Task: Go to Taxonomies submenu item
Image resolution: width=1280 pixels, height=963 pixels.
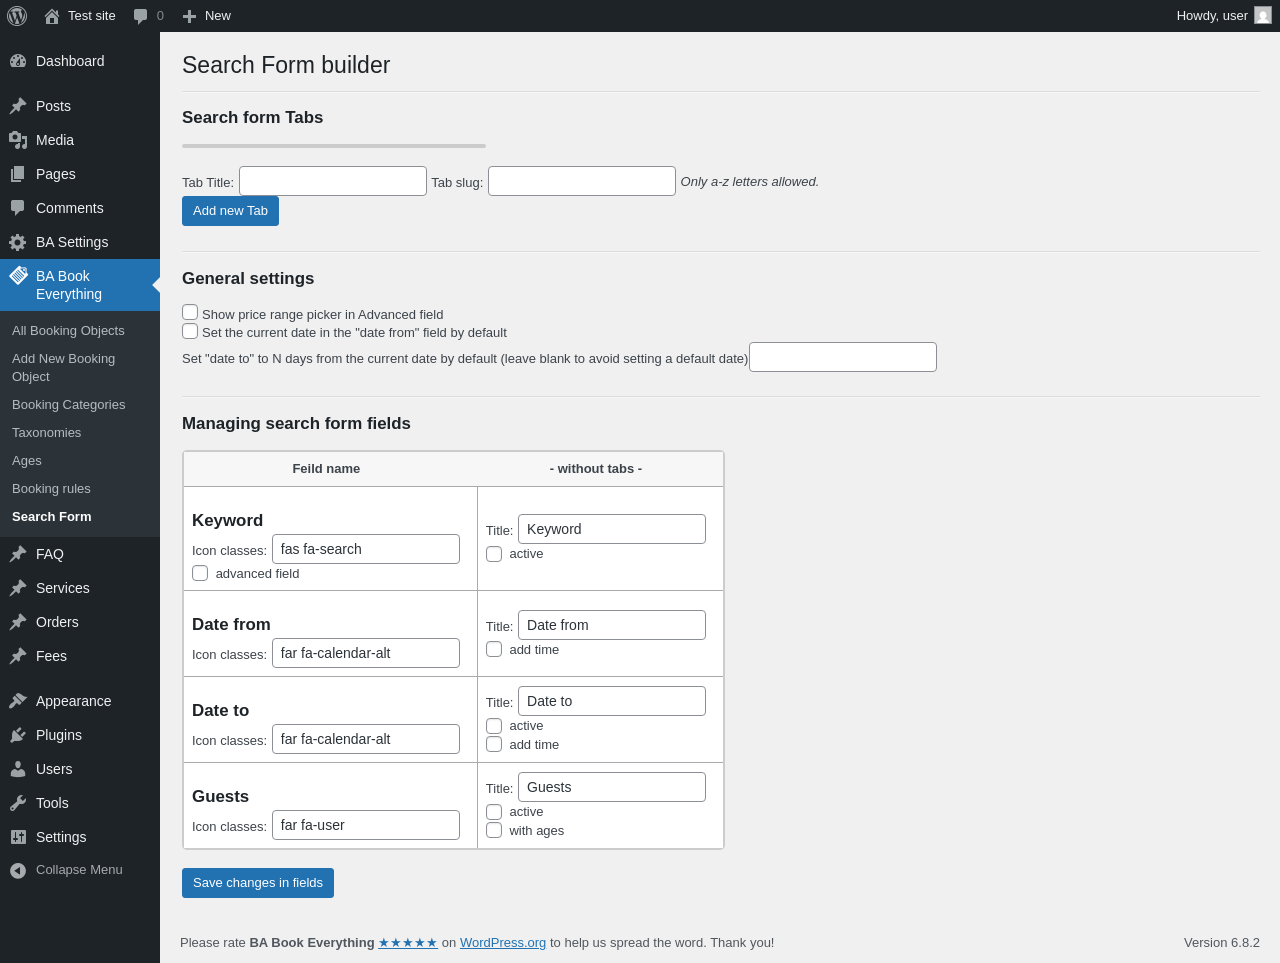Action: click(46, 433)
